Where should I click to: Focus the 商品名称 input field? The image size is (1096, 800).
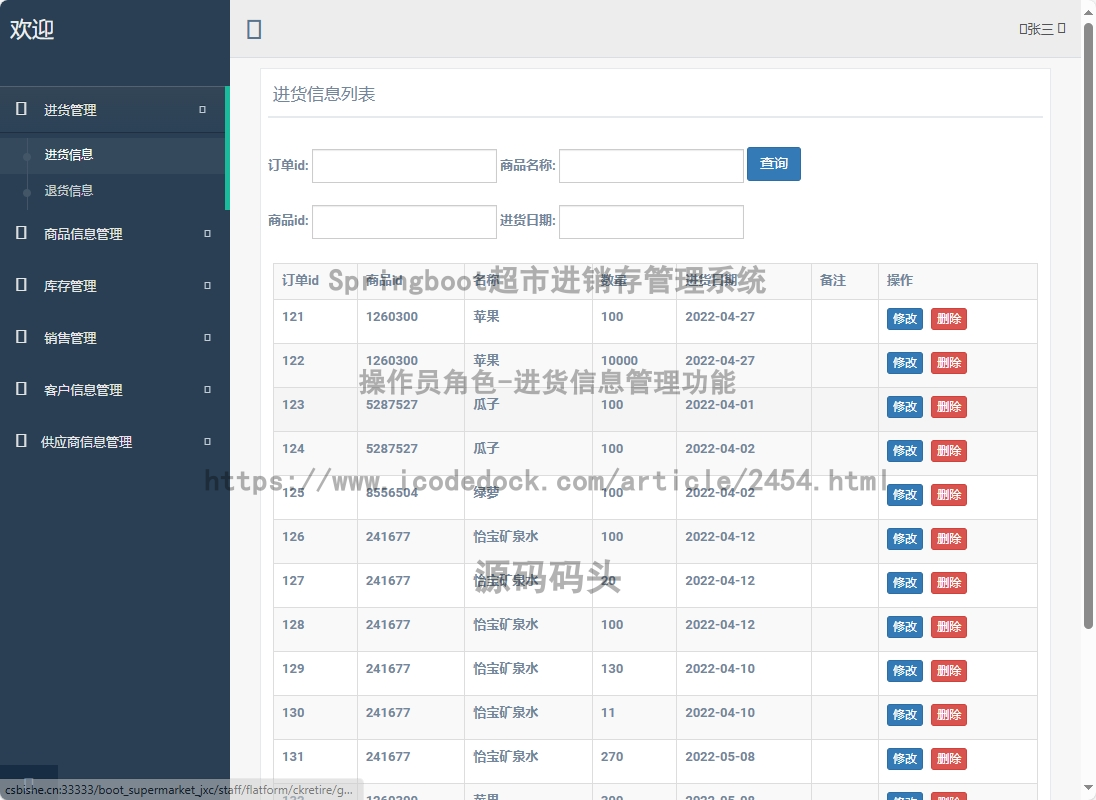pyautogui.click(x=651, y=166)
